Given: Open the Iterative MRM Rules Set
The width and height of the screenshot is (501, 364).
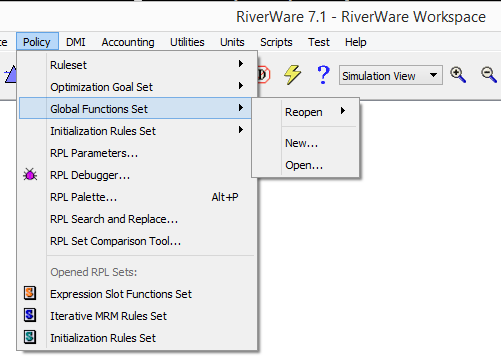Looking at the screenshot, I should coord(135,316).
